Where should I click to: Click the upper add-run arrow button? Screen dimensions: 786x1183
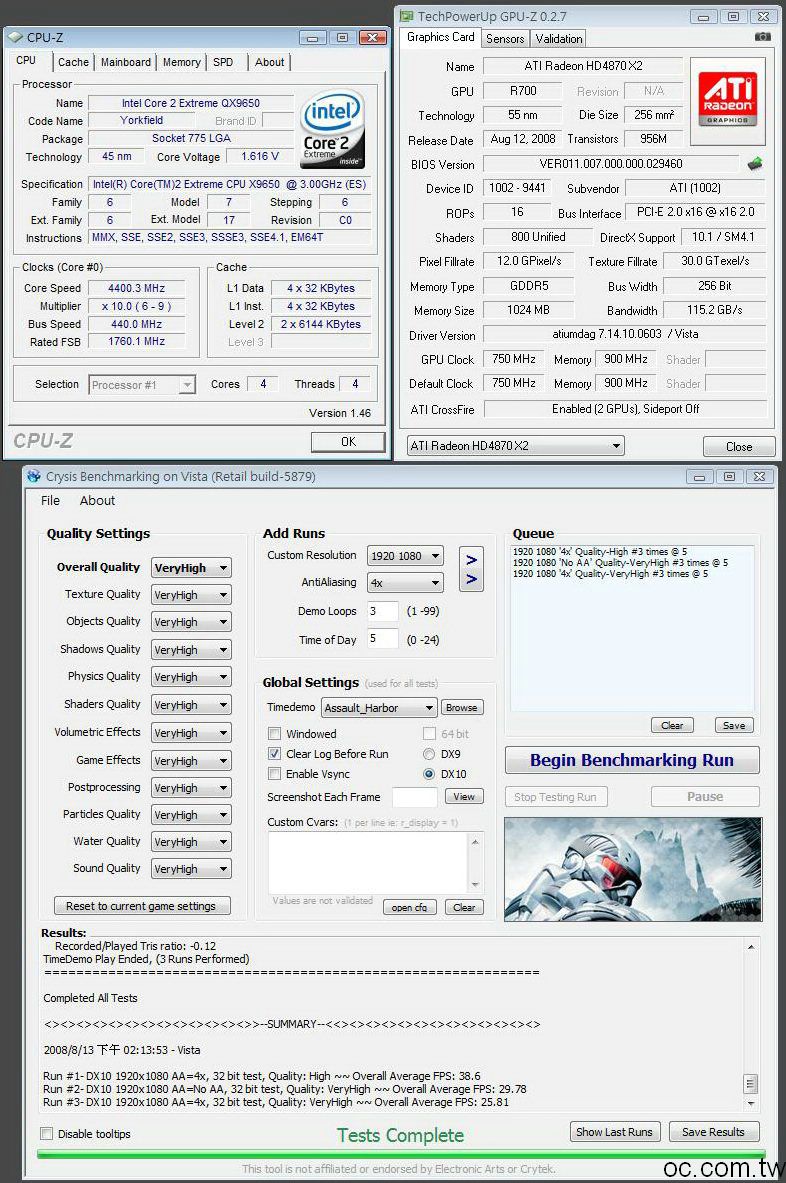click(471, 560)
